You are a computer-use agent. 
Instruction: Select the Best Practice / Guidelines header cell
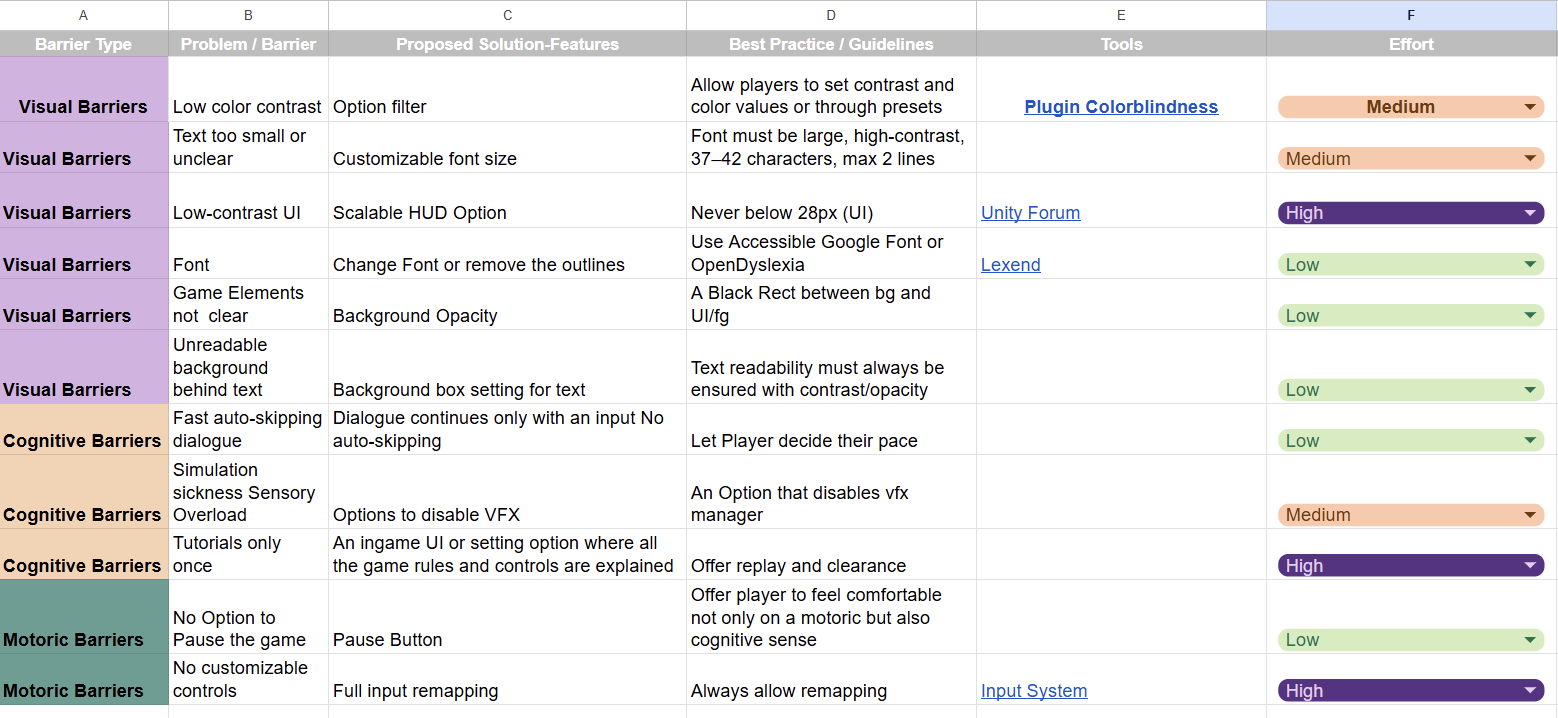coord(831,44)
